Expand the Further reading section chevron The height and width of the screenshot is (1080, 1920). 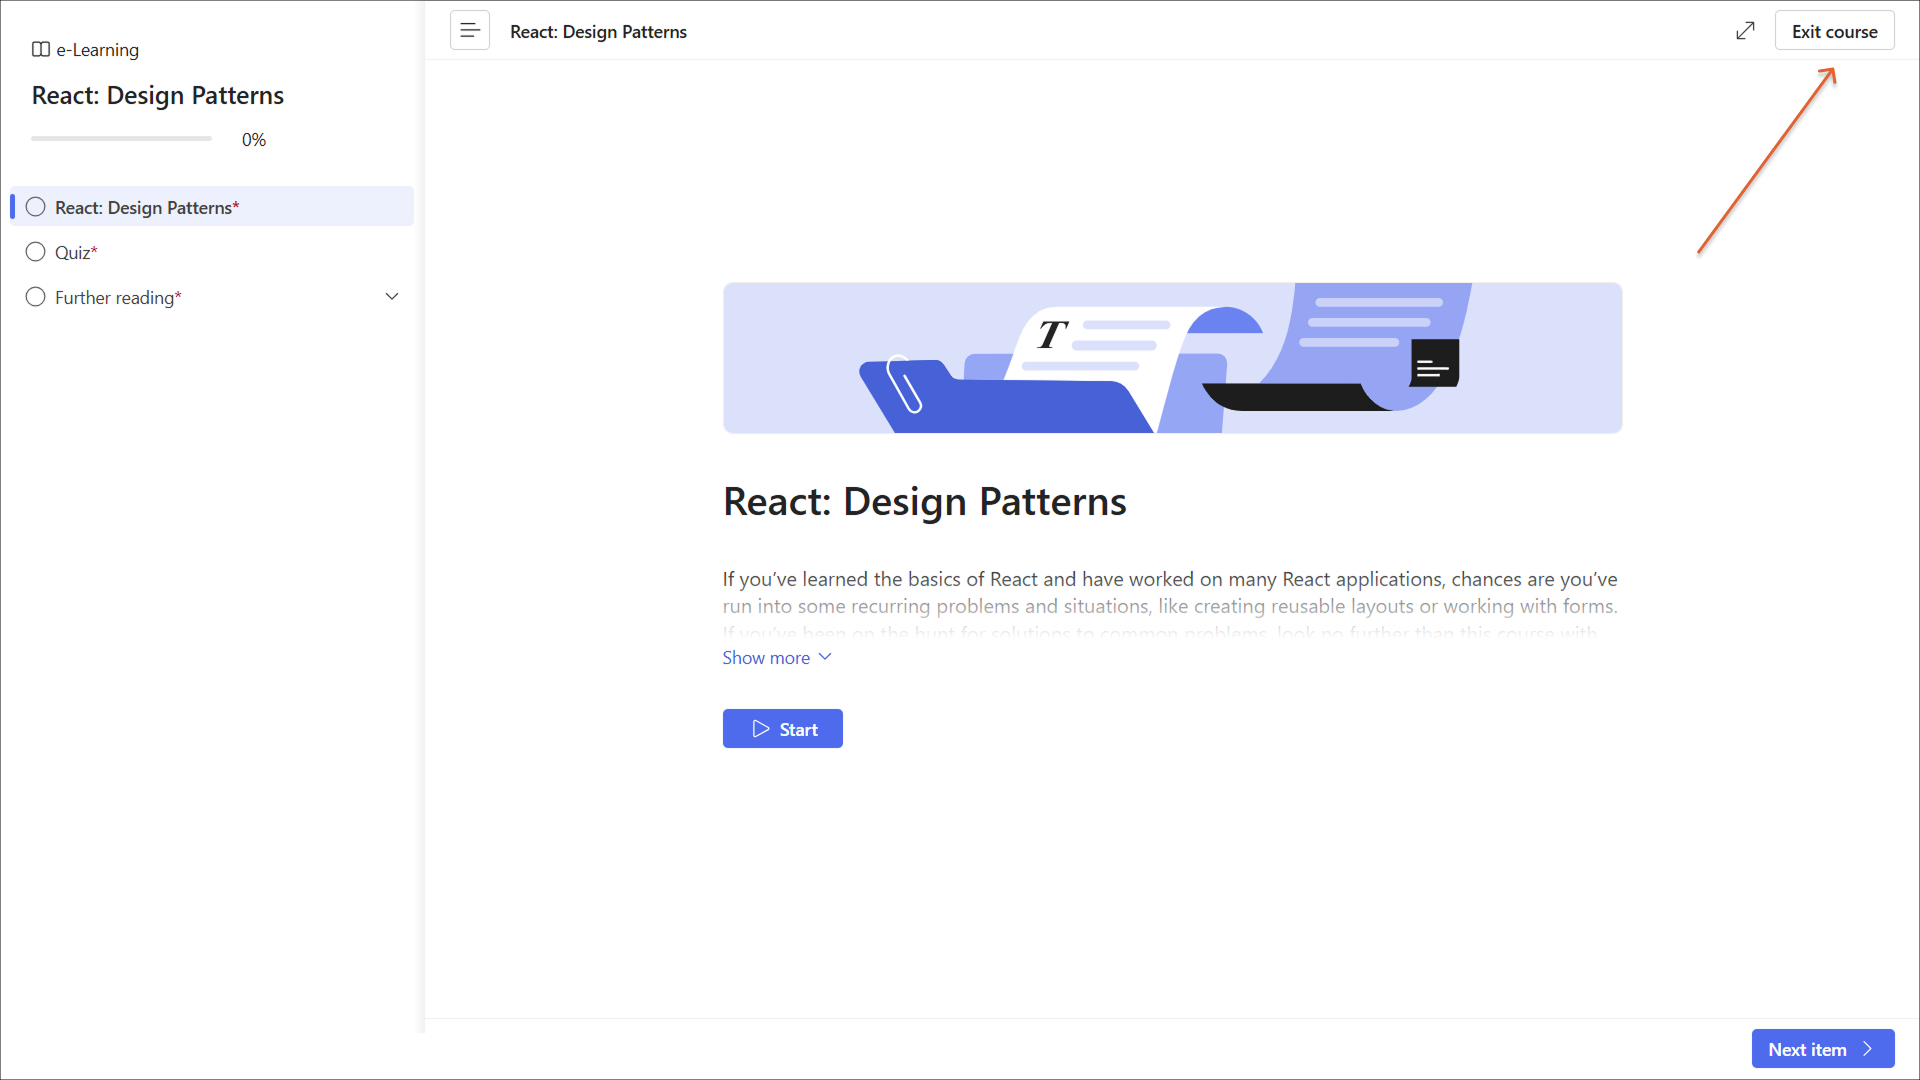click(392, 297)
